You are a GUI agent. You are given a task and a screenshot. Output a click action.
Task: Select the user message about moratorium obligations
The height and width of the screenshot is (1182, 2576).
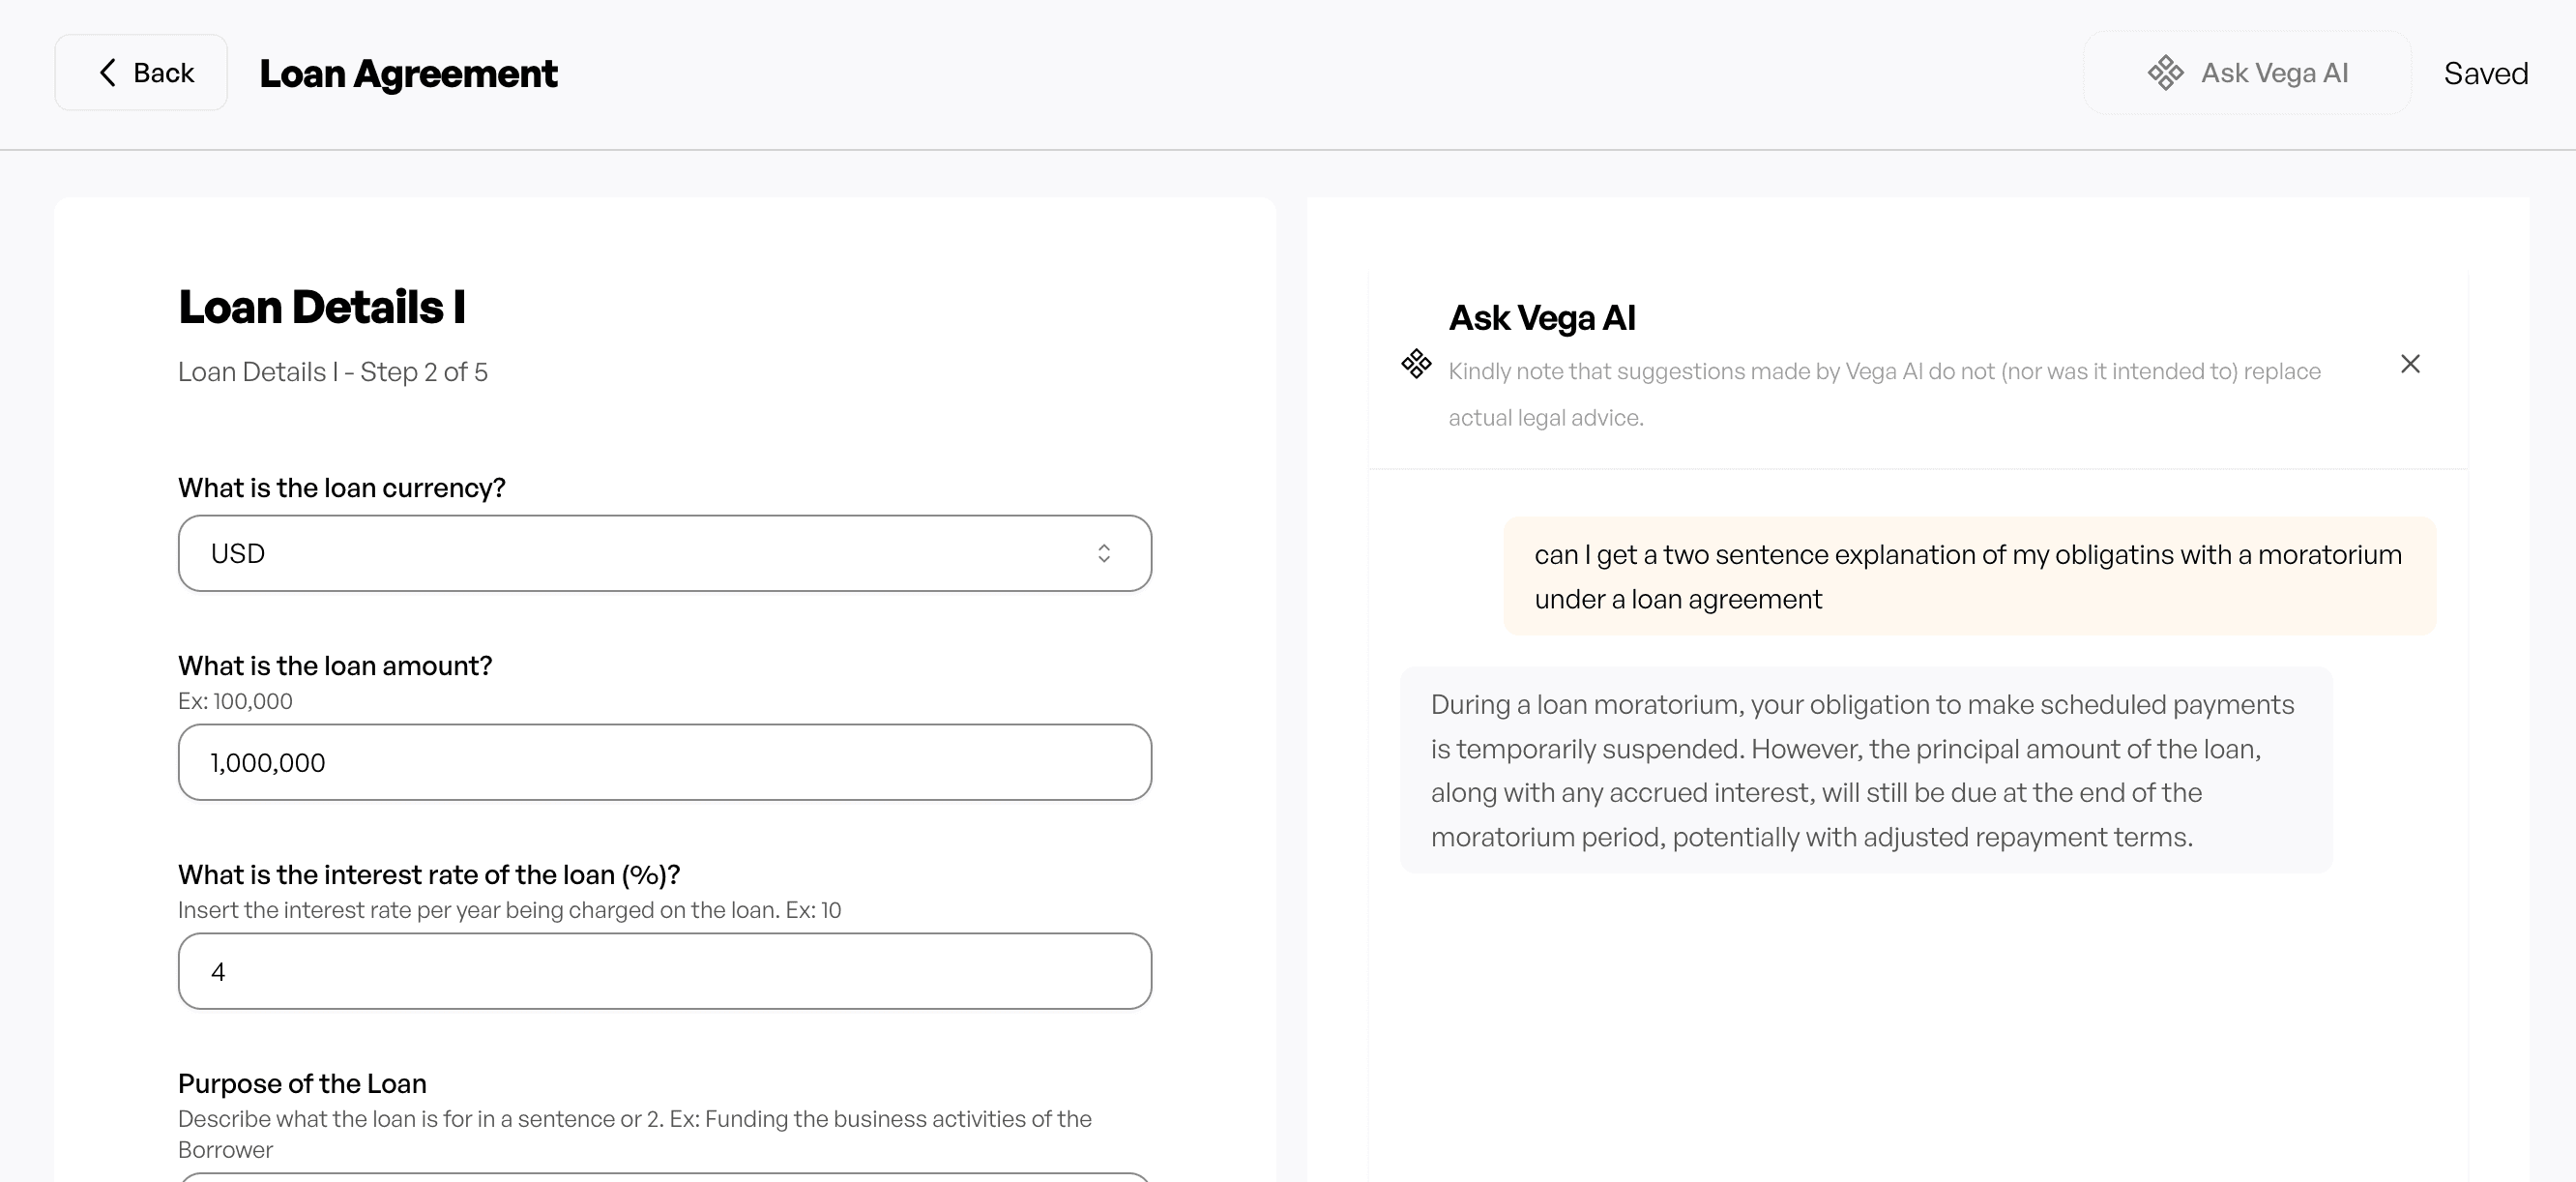[x=1970, y=576]
